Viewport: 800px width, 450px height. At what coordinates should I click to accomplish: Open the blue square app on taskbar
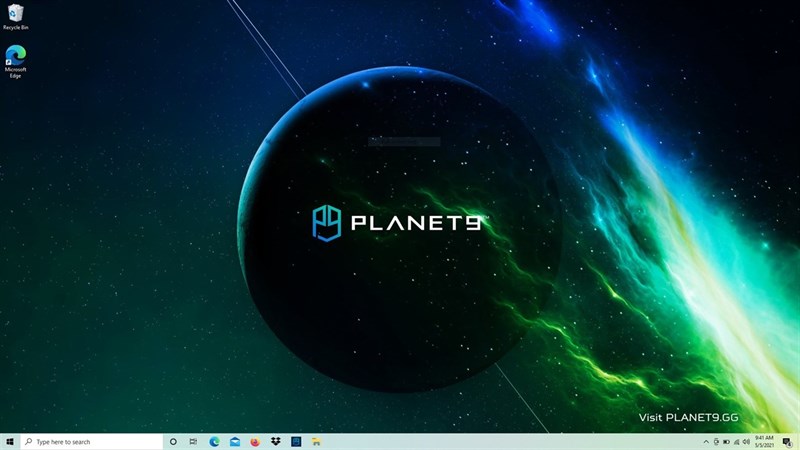pos(296,442)
